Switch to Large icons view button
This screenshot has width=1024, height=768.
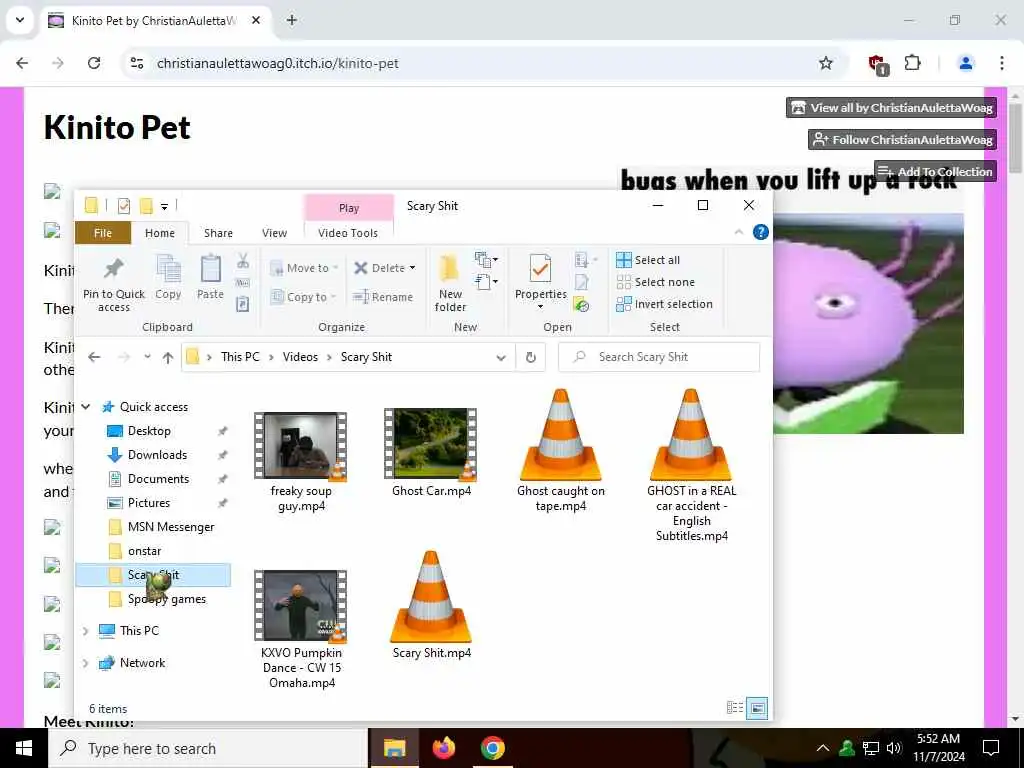point(757,707)
